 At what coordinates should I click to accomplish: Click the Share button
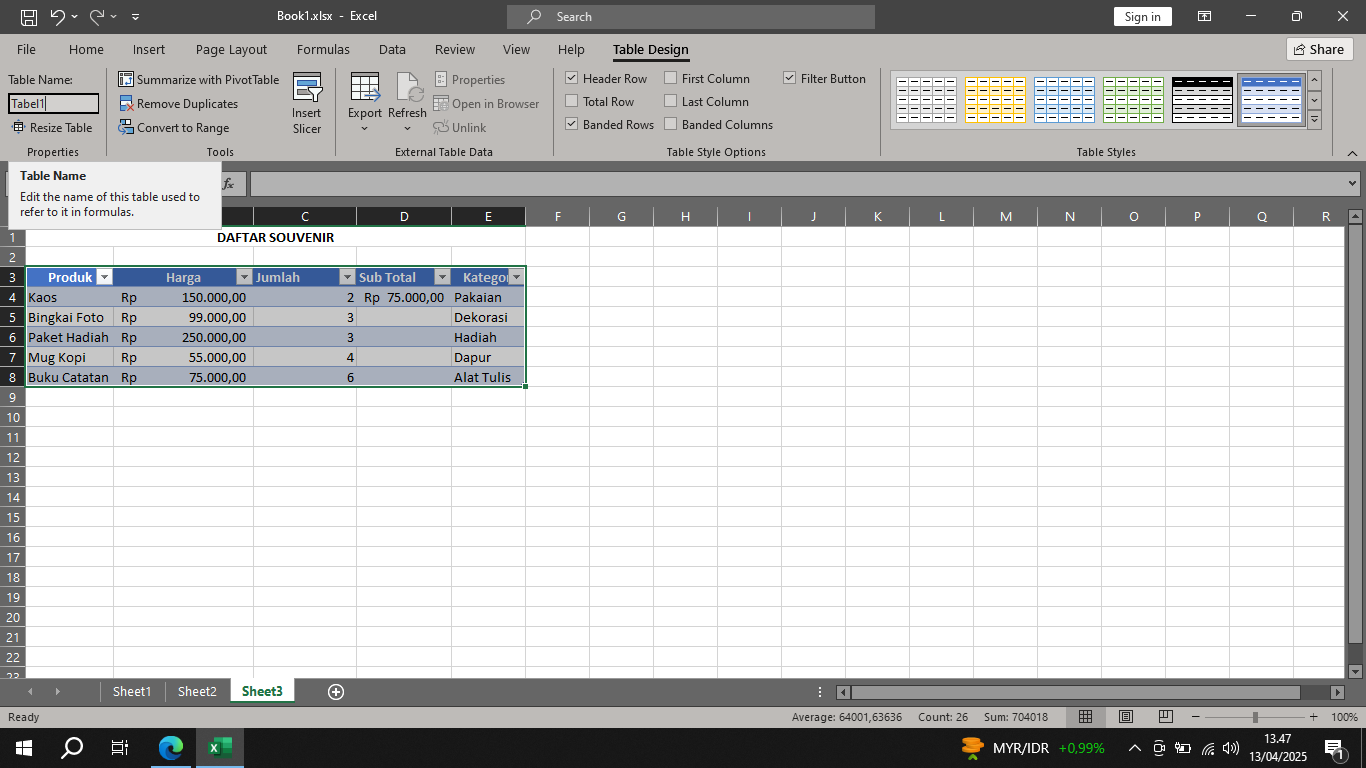click(x=1318, y=49)
